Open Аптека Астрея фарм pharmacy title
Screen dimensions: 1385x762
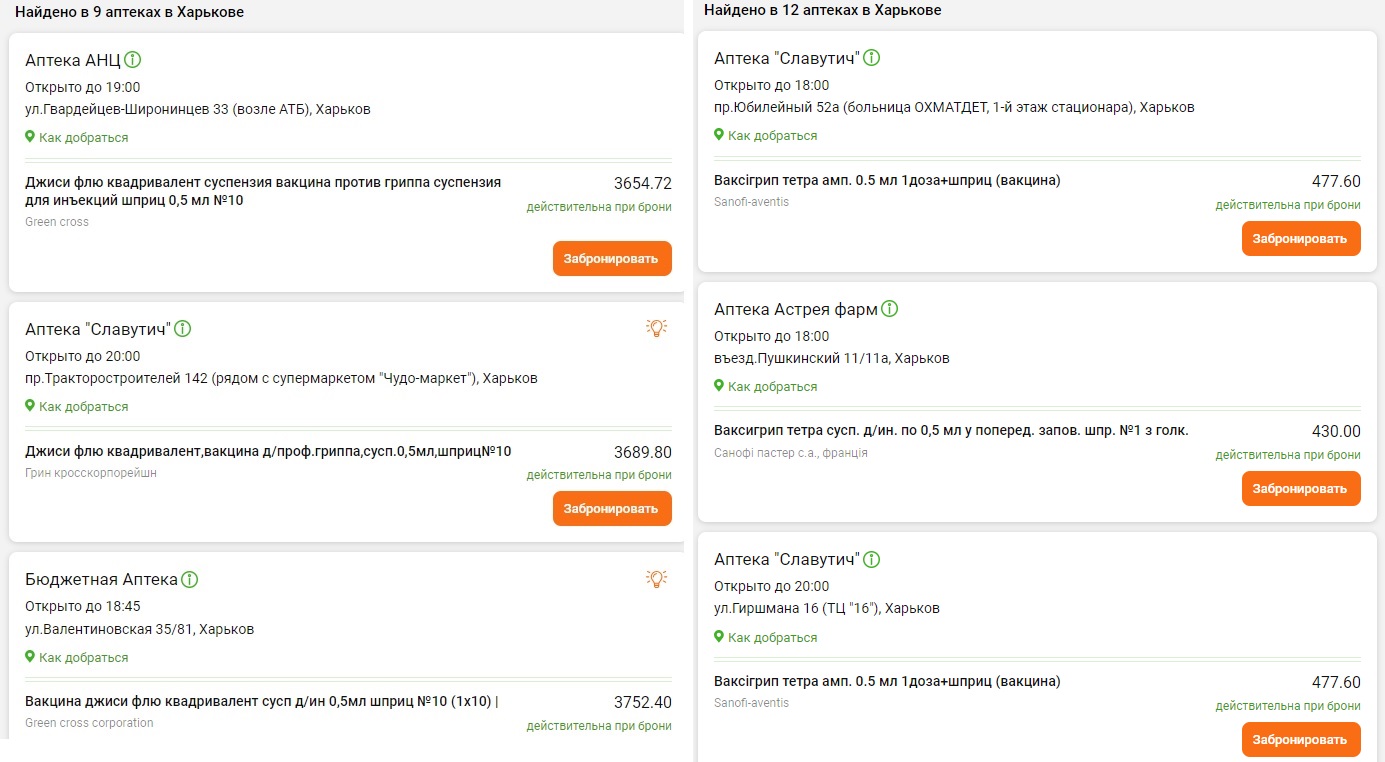point(795,309)
